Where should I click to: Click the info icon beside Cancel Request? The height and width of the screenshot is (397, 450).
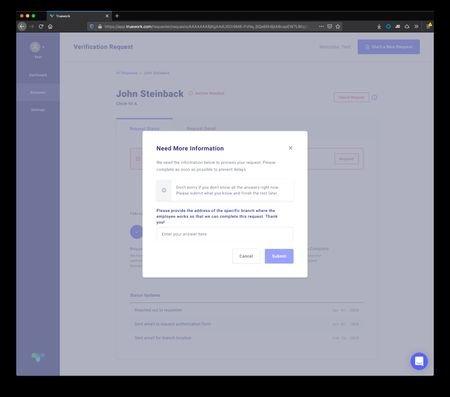point(374,98)
